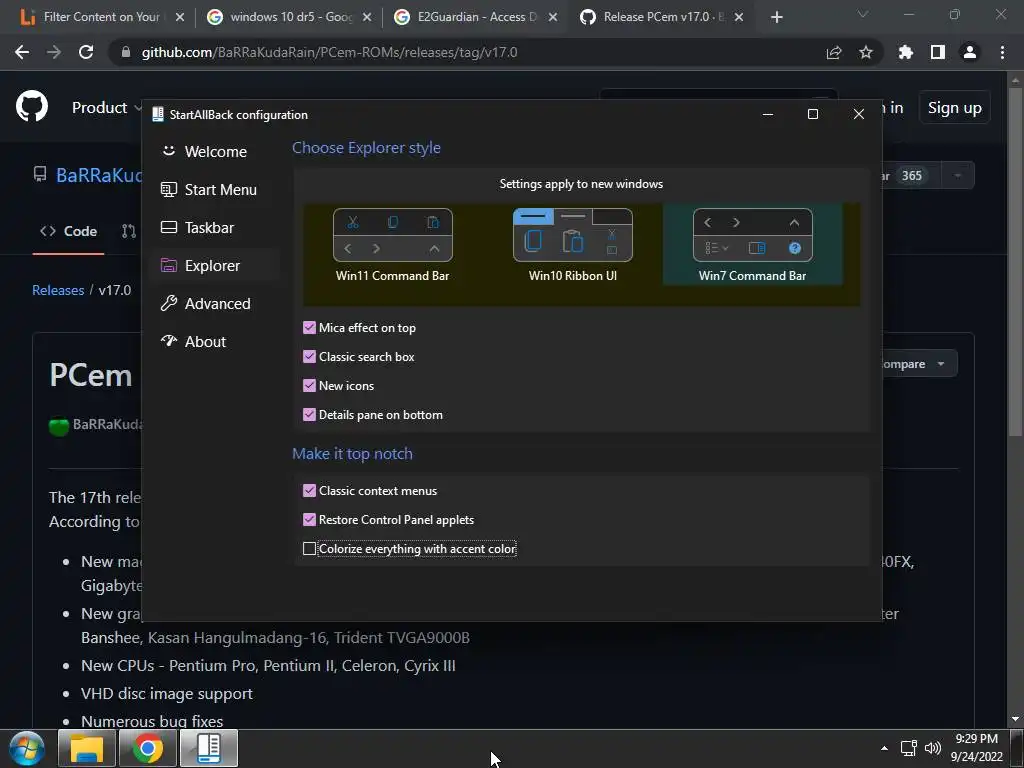
Task: Show hidden system tray icons
Action: 884,748
